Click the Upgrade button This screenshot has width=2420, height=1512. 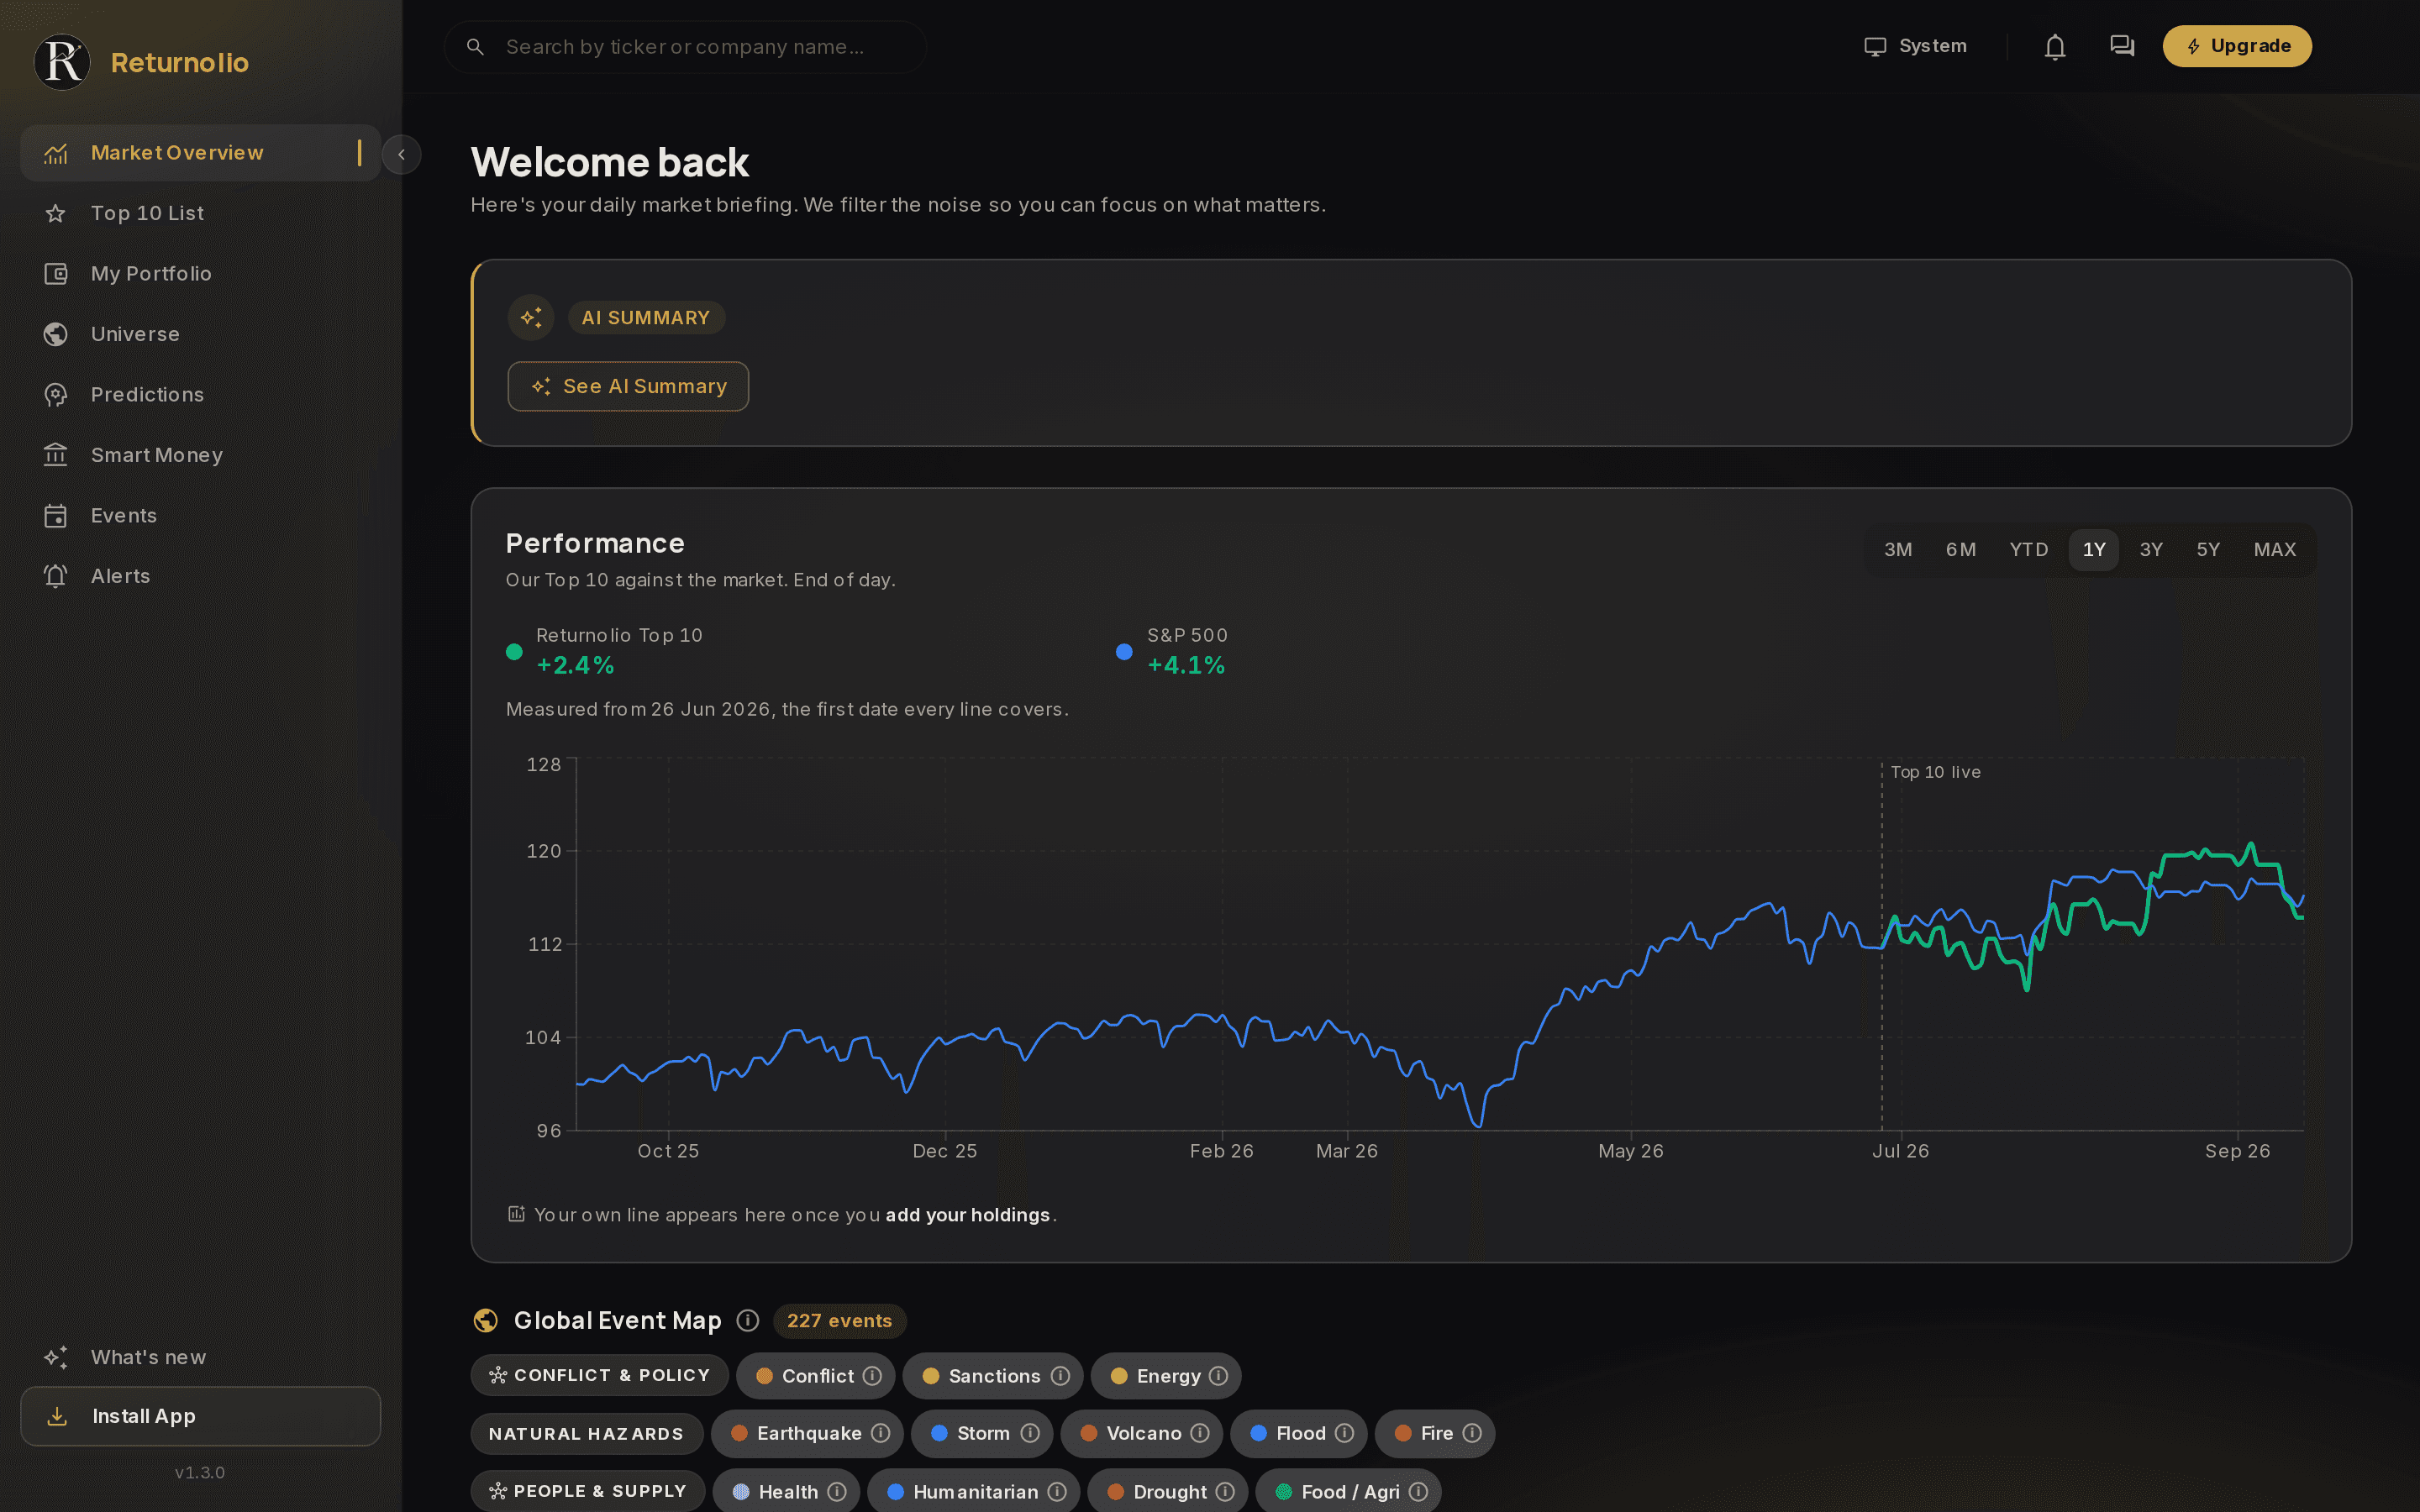(x=2237, y=46)
